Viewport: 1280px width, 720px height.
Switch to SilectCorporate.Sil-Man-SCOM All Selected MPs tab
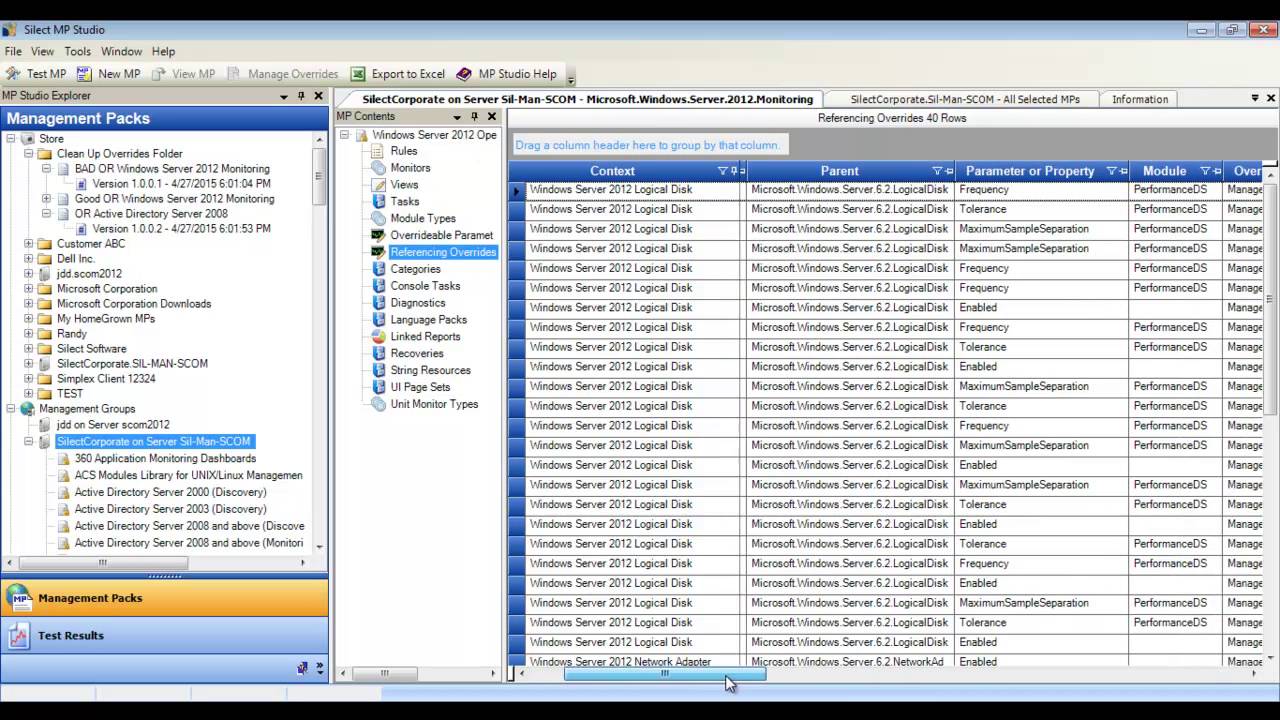tap(965, 99)
